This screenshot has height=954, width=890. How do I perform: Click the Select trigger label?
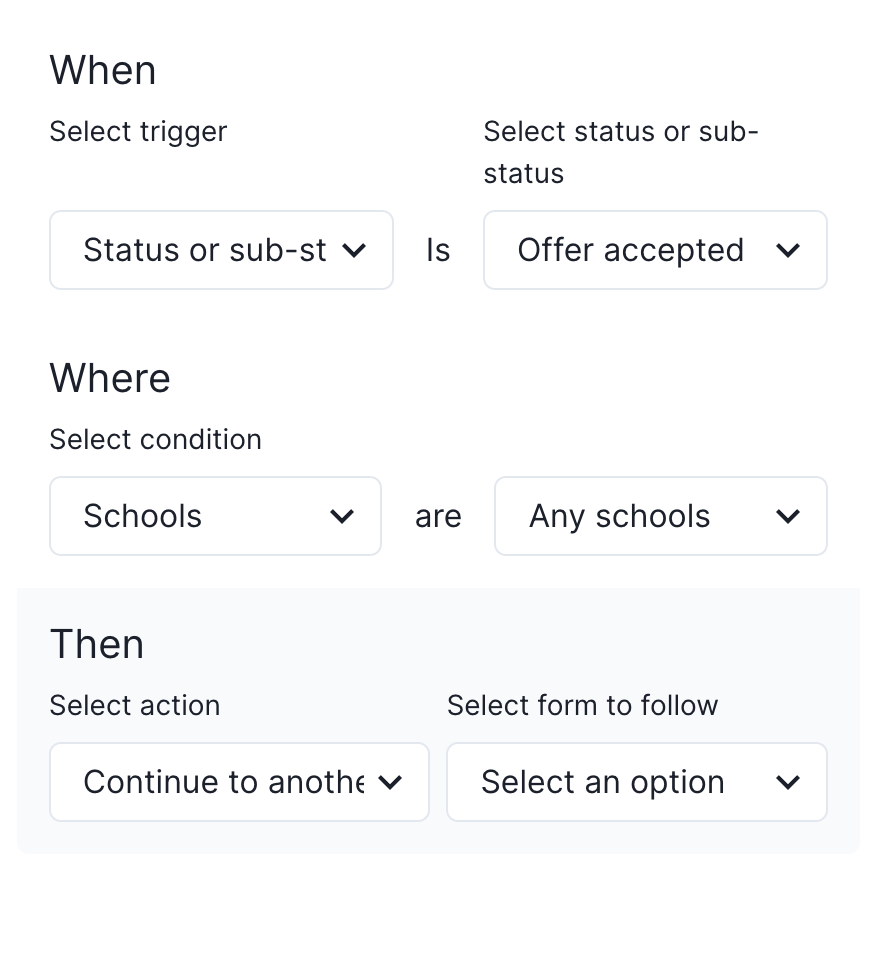tap(138, 132)
